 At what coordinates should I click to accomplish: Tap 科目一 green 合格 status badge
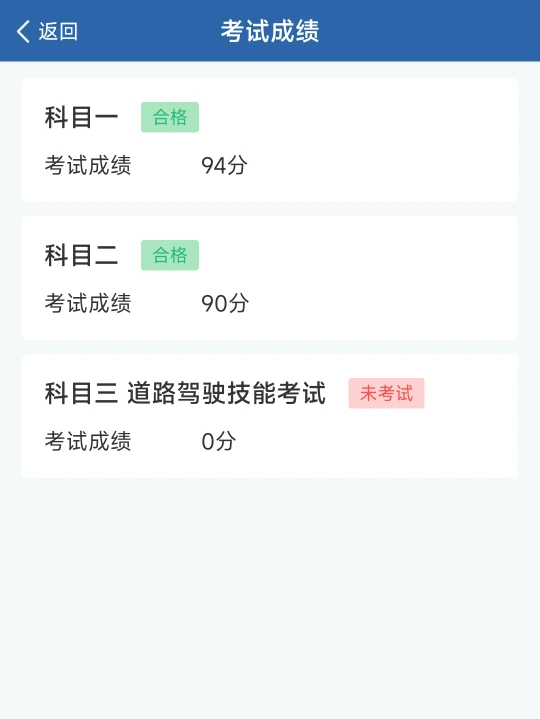point(170,117)
